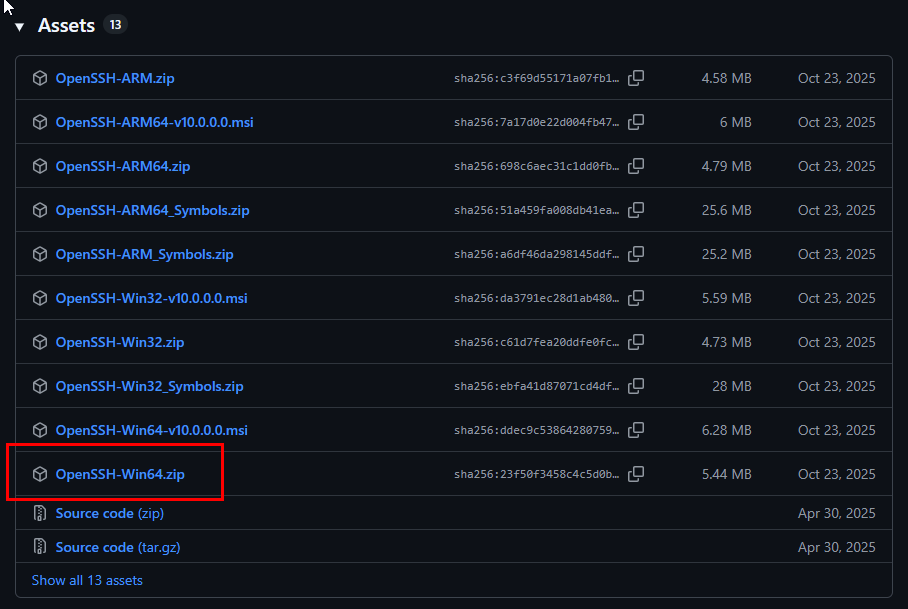This screenshot has height=609, width=908.
Task: Click the 25.6 MB size value
Action: [726, 210]
